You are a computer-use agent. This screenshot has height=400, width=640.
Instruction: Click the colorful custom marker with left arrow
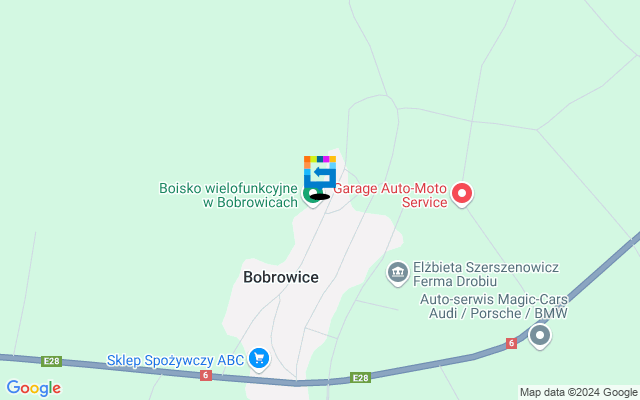(320, 172)
